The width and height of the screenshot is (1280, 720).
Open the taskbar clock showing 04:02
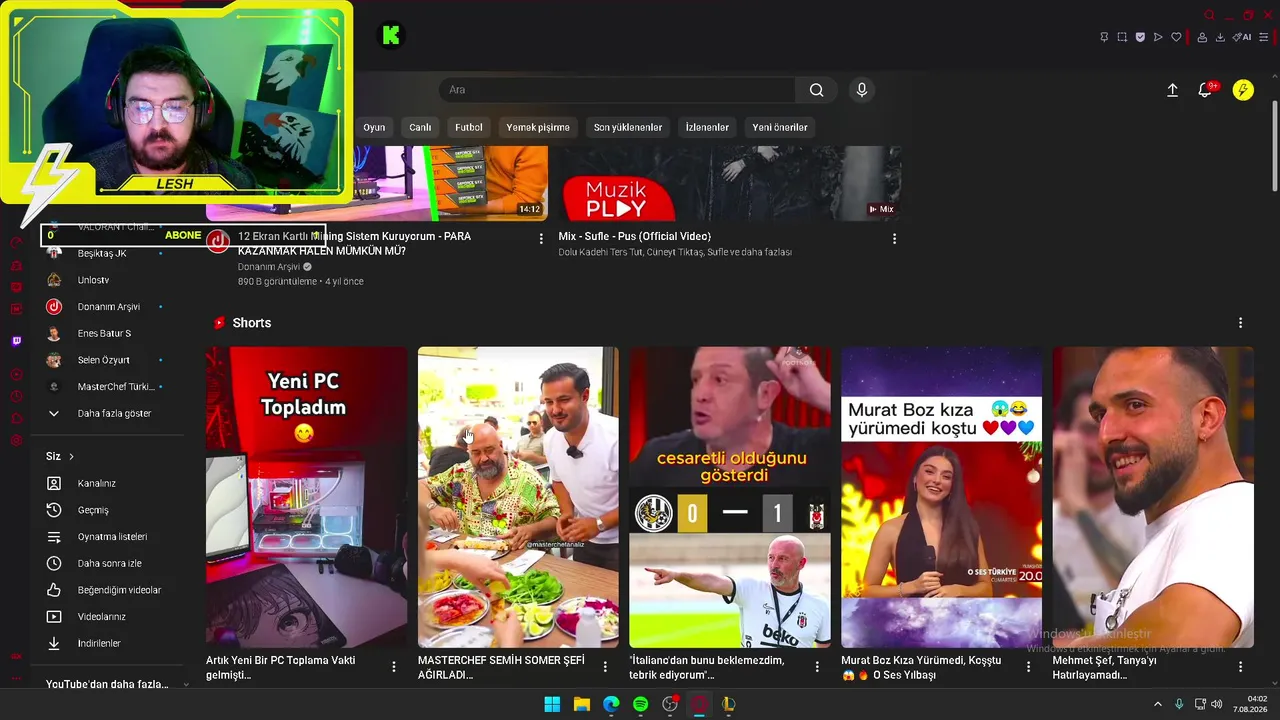1250,704
